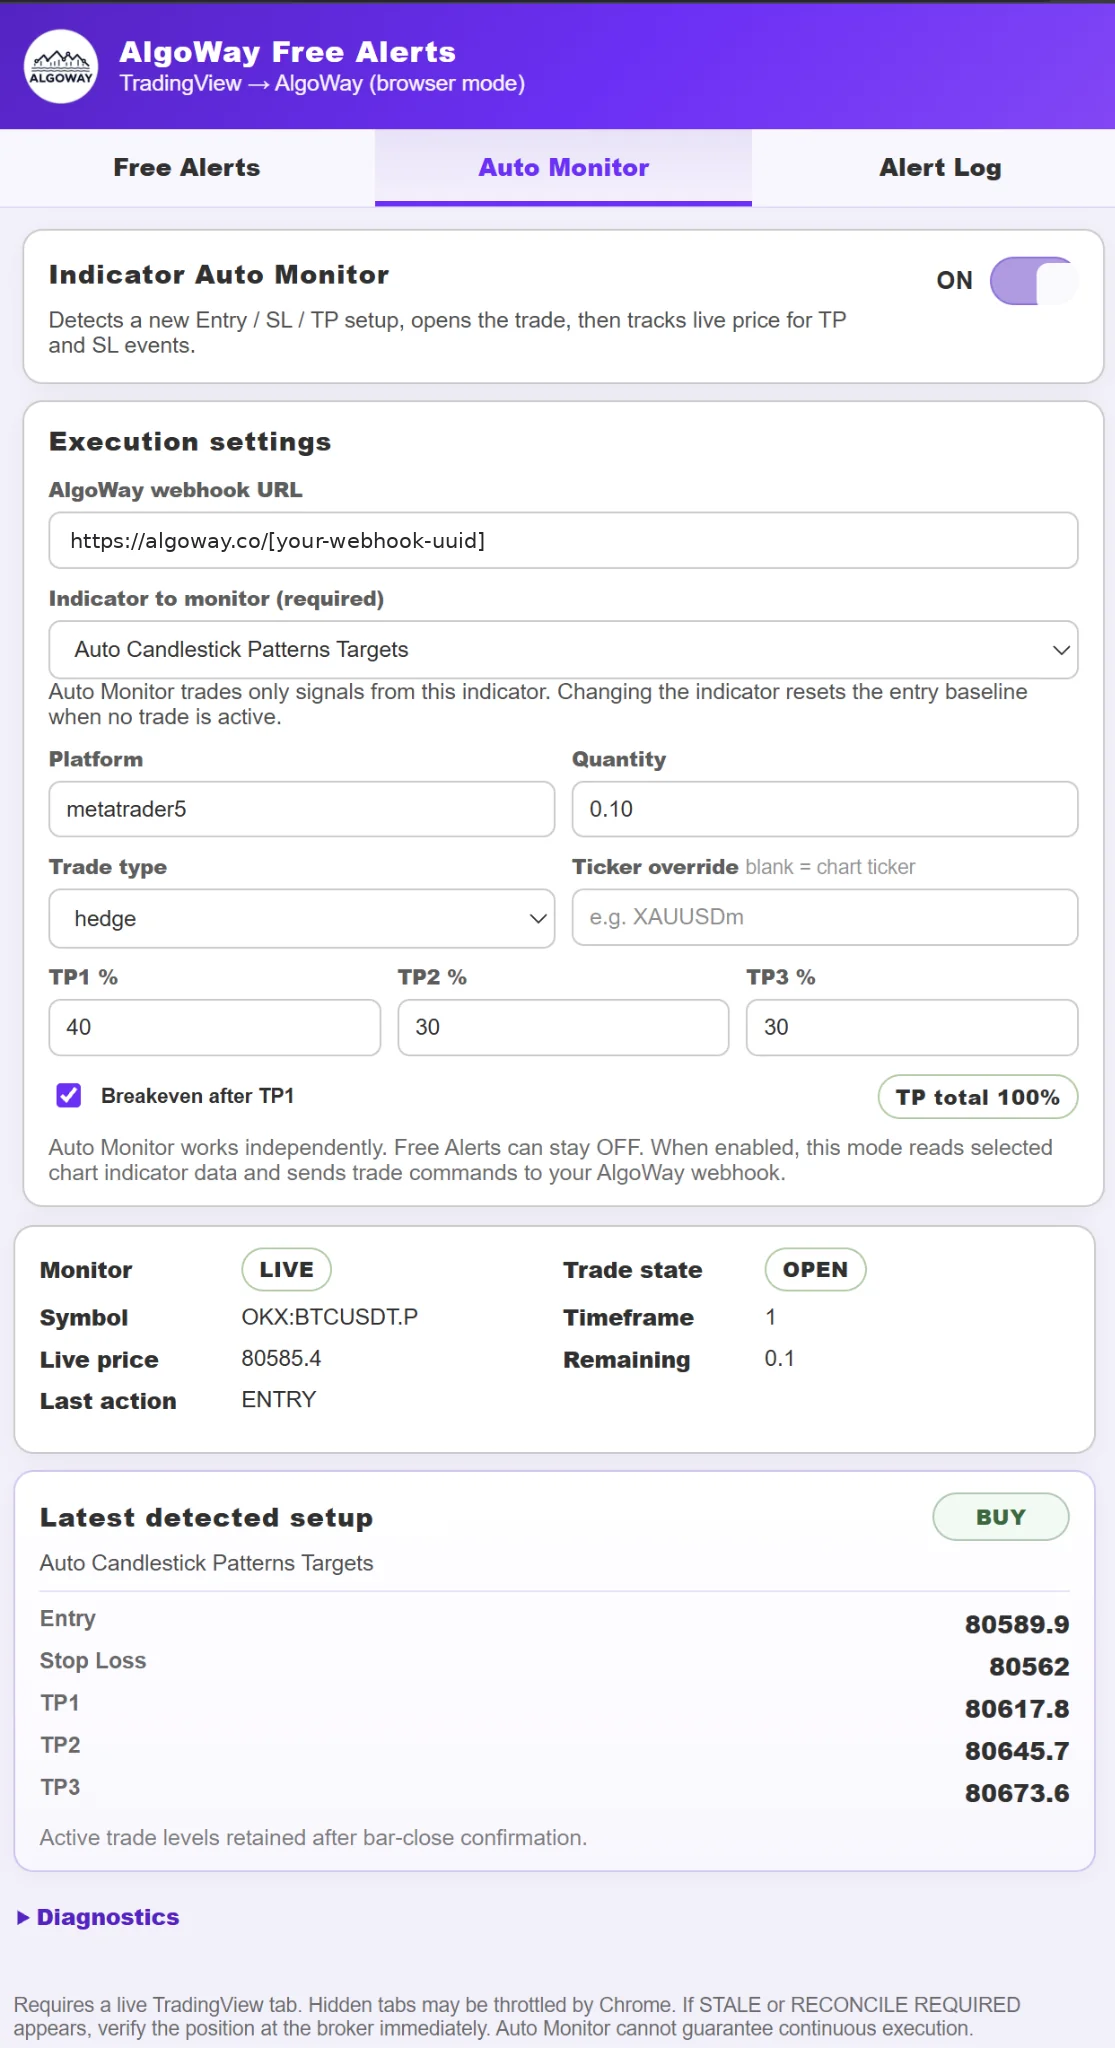The image size is (1115, 2048).
Task: Click the TP2 target value 80645.7
Action: [1017, 1751]
